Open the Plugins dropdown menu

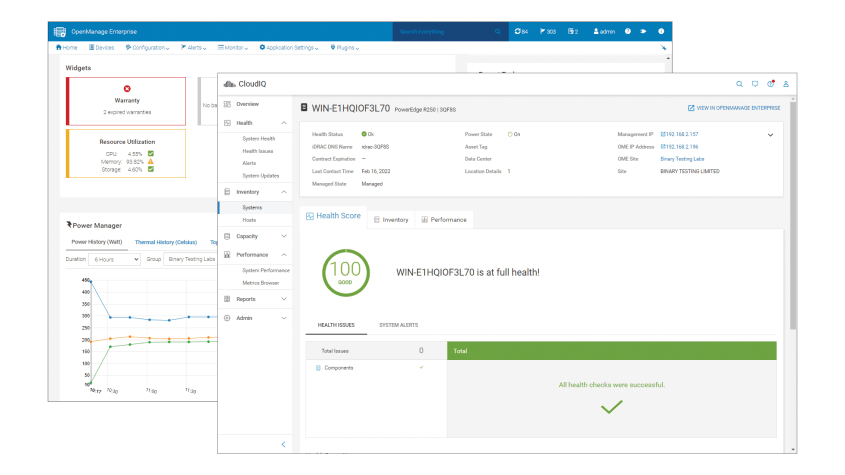click(x=345, y=48)
